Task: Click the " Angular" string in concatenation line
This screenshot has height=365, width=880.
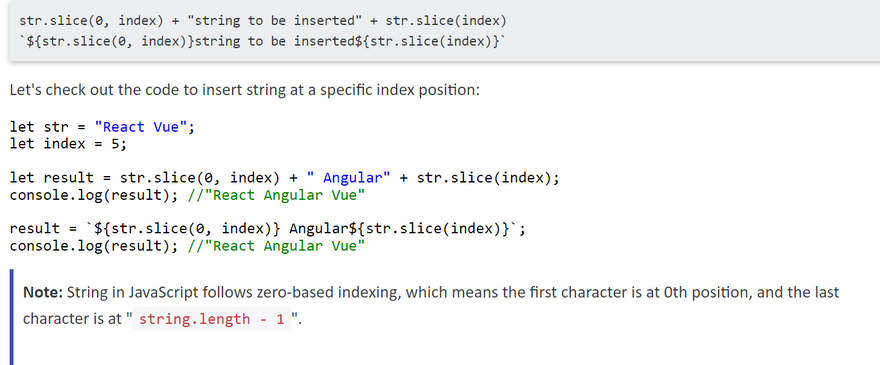Action: coord(348,178)
